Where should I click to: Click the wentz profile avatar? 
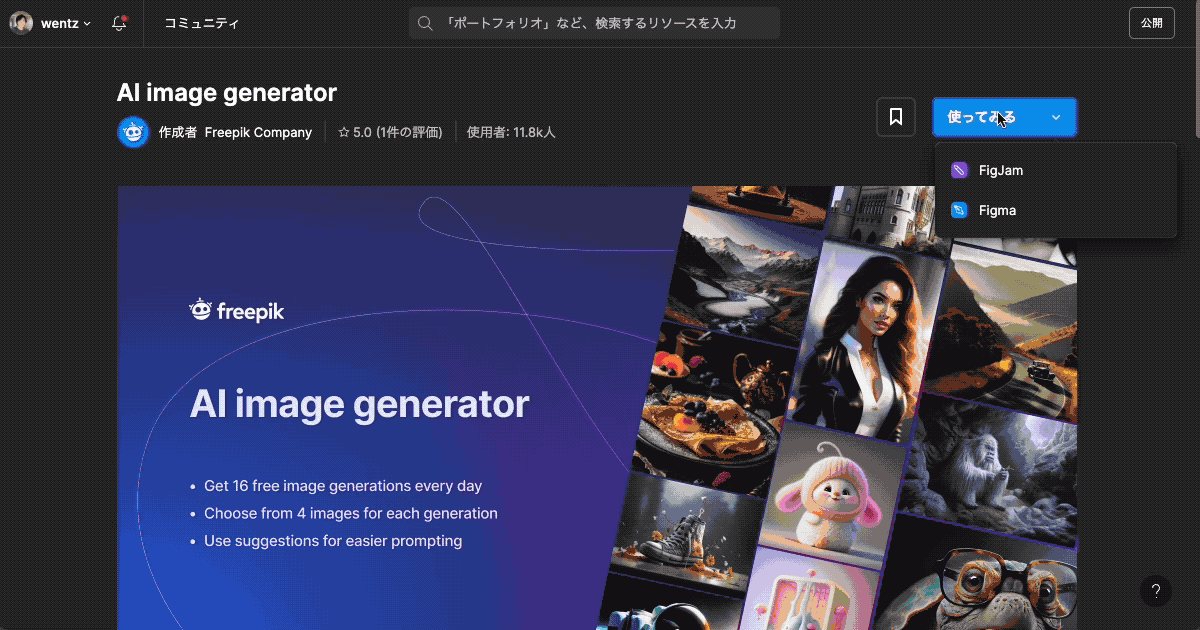[21, 22]
